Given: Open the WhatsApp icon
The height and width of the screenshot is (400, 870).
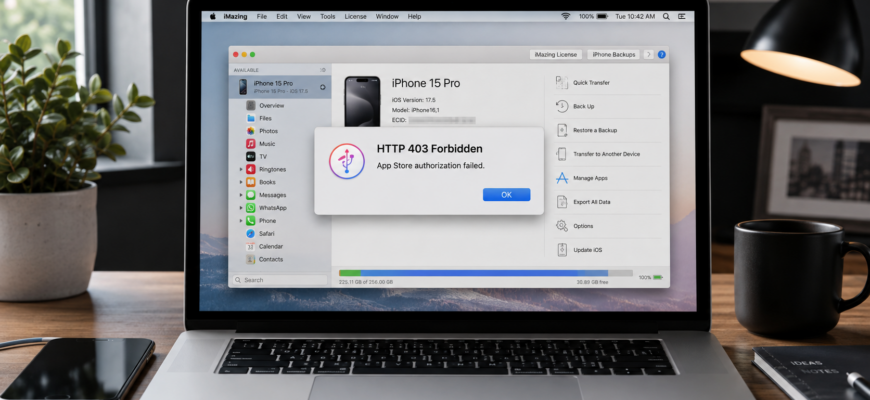Looking at the screenshot, I should tap(251, 207).
